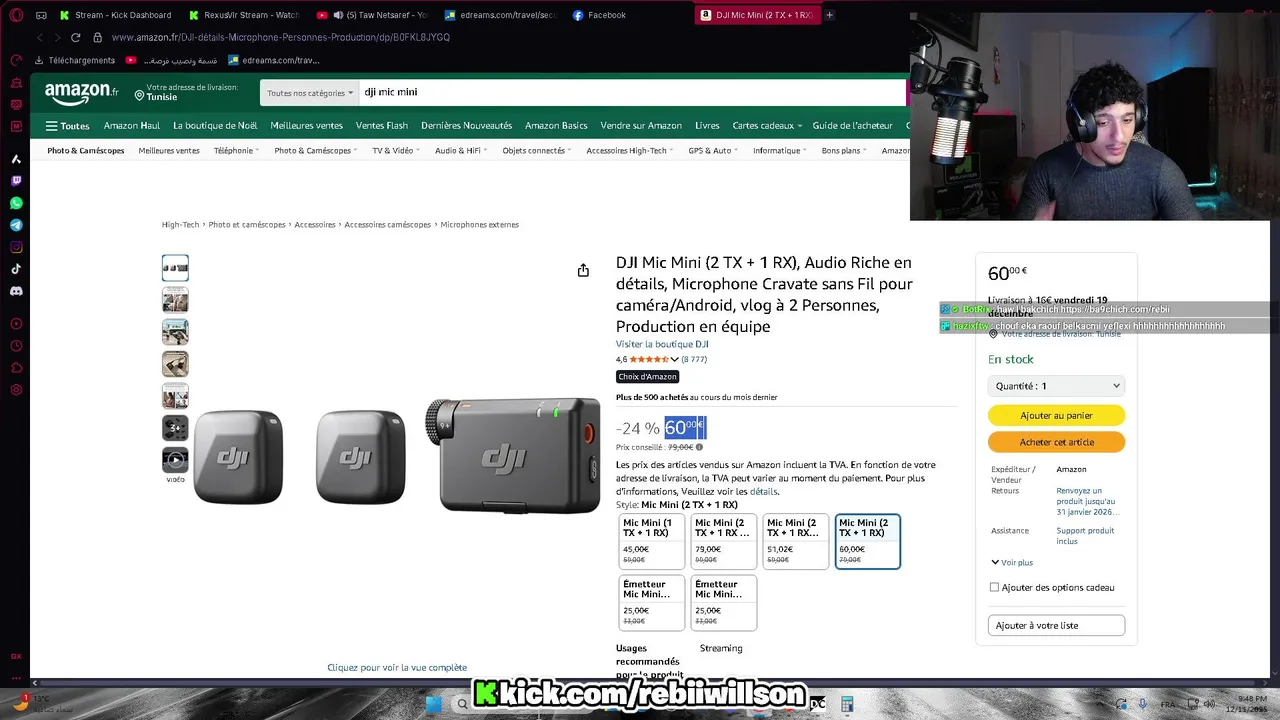The image size is (1280, 720).
Task: Open the Opera menu logo
Action: (x=16, y=15)
